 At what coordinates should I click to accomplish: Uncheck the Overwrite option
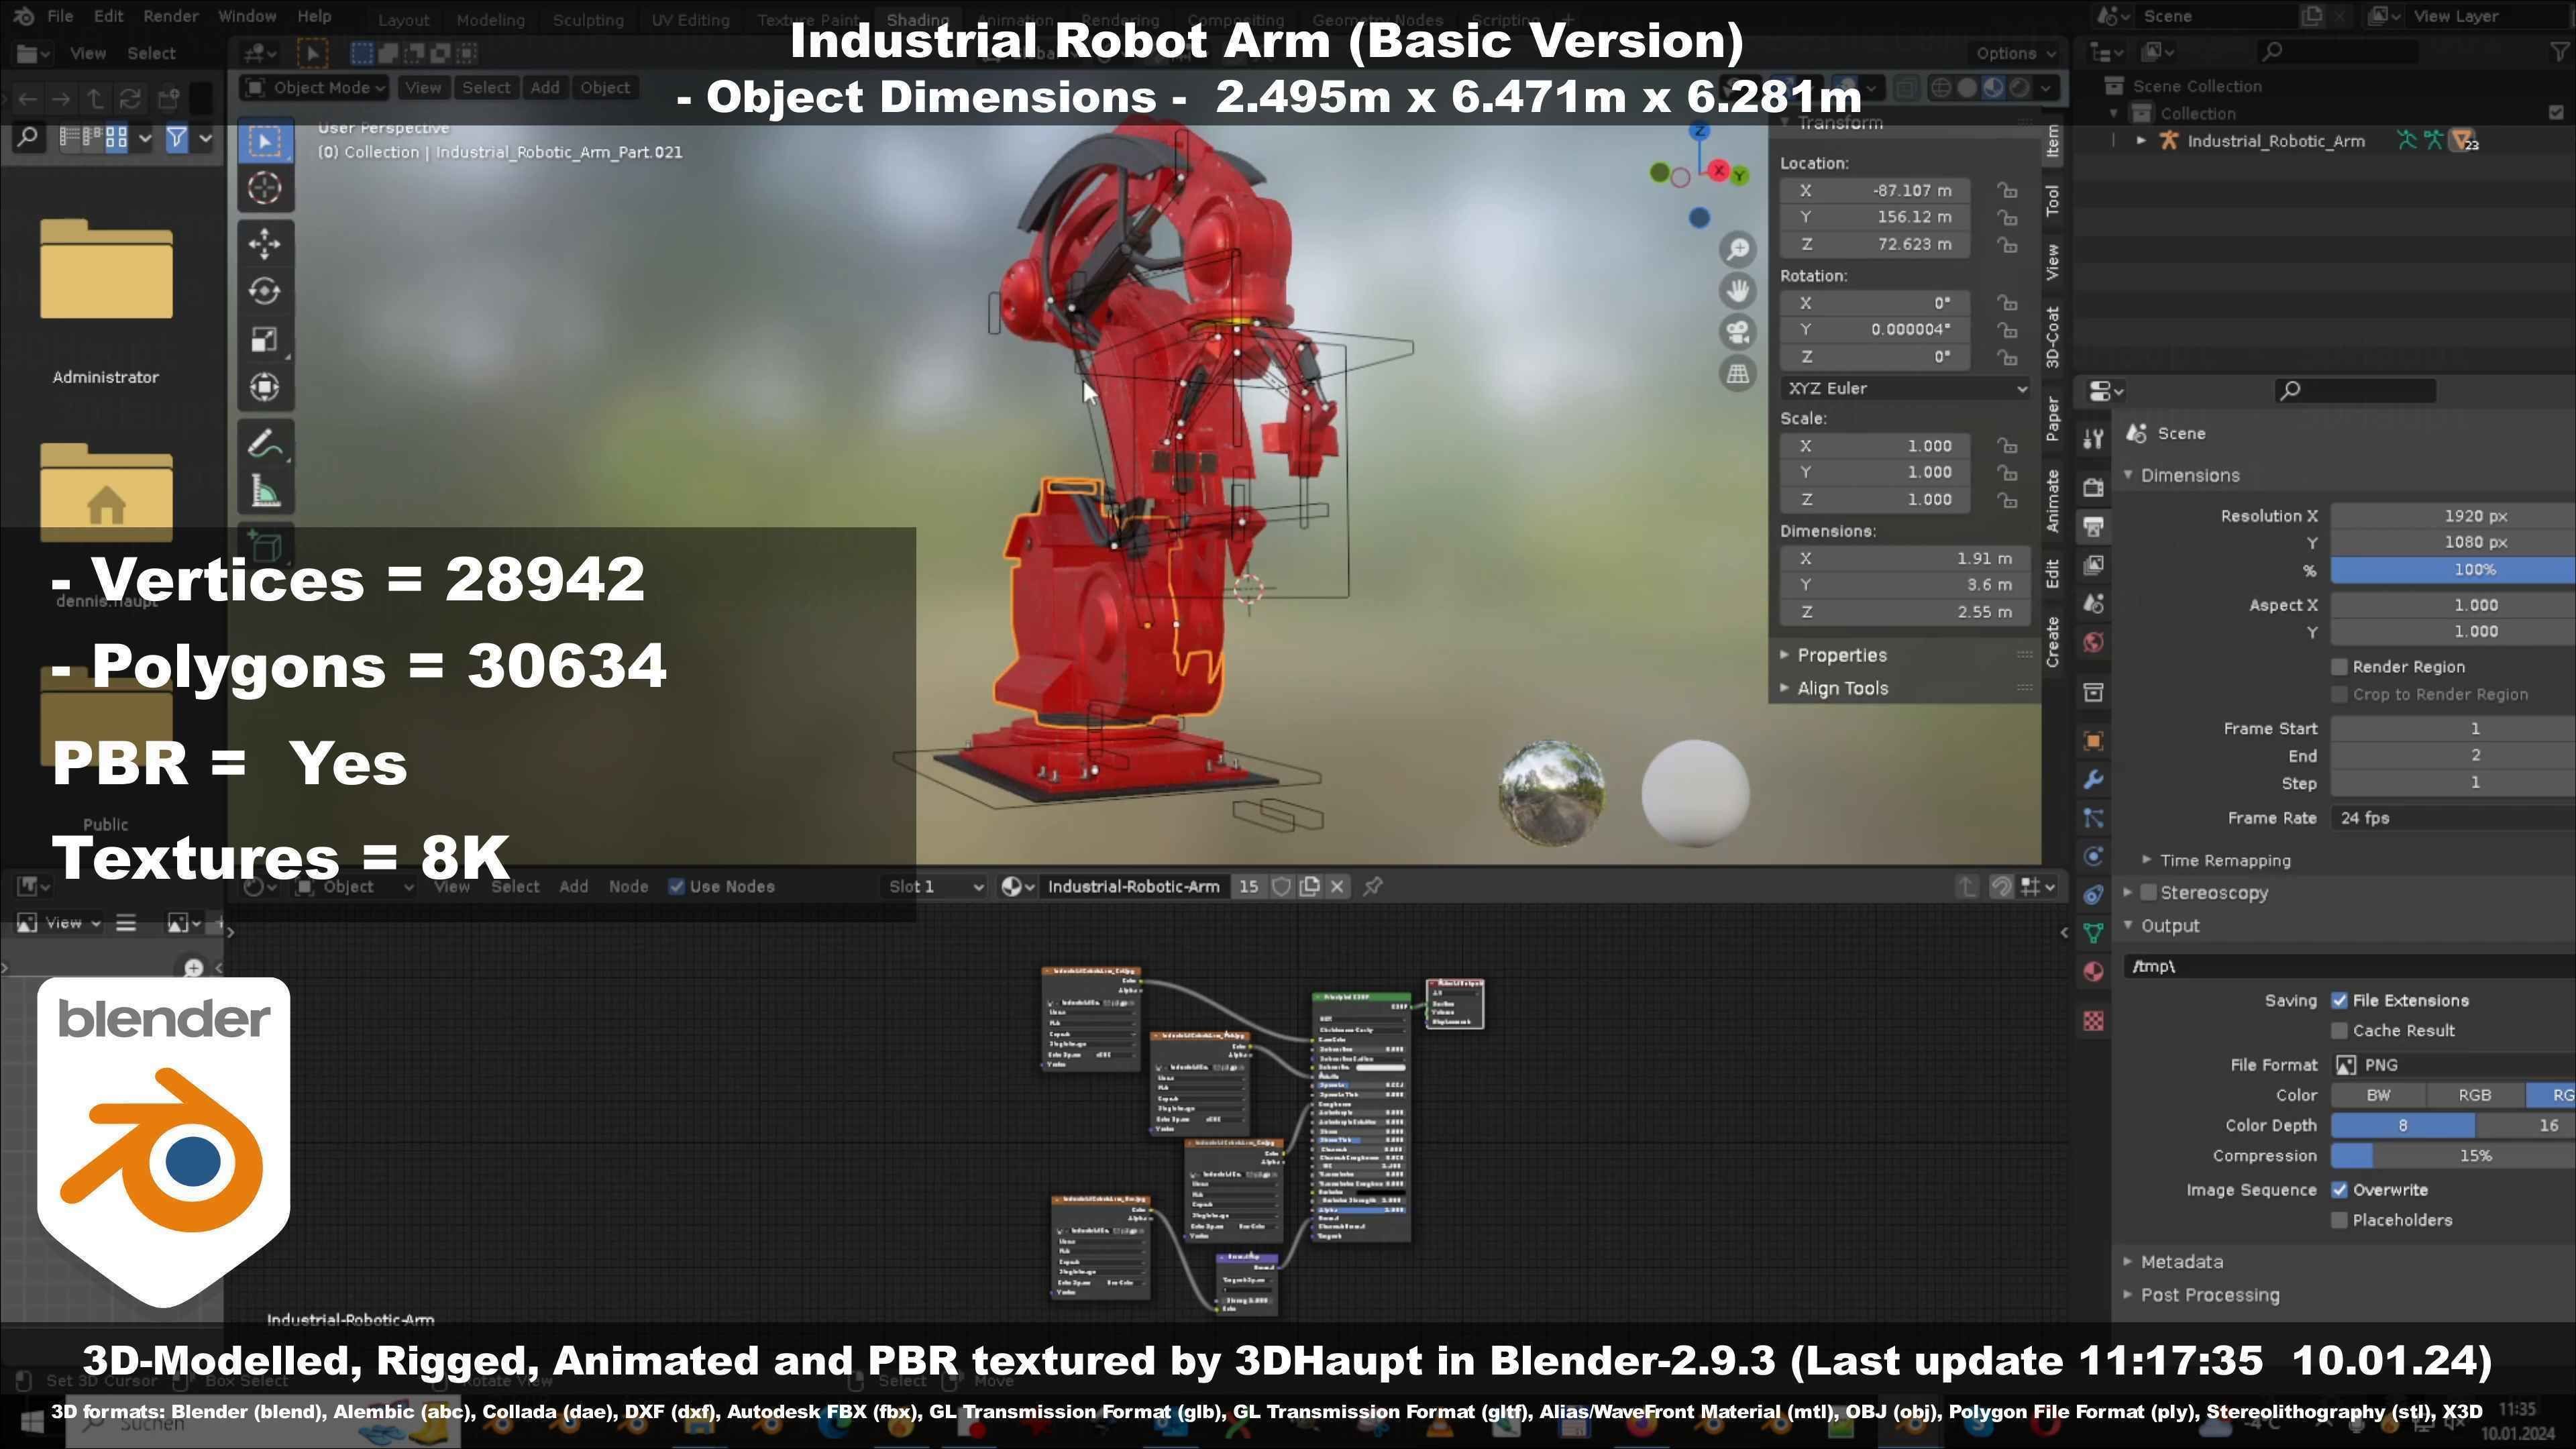pyautogui.click(x=2340, y=1190)
